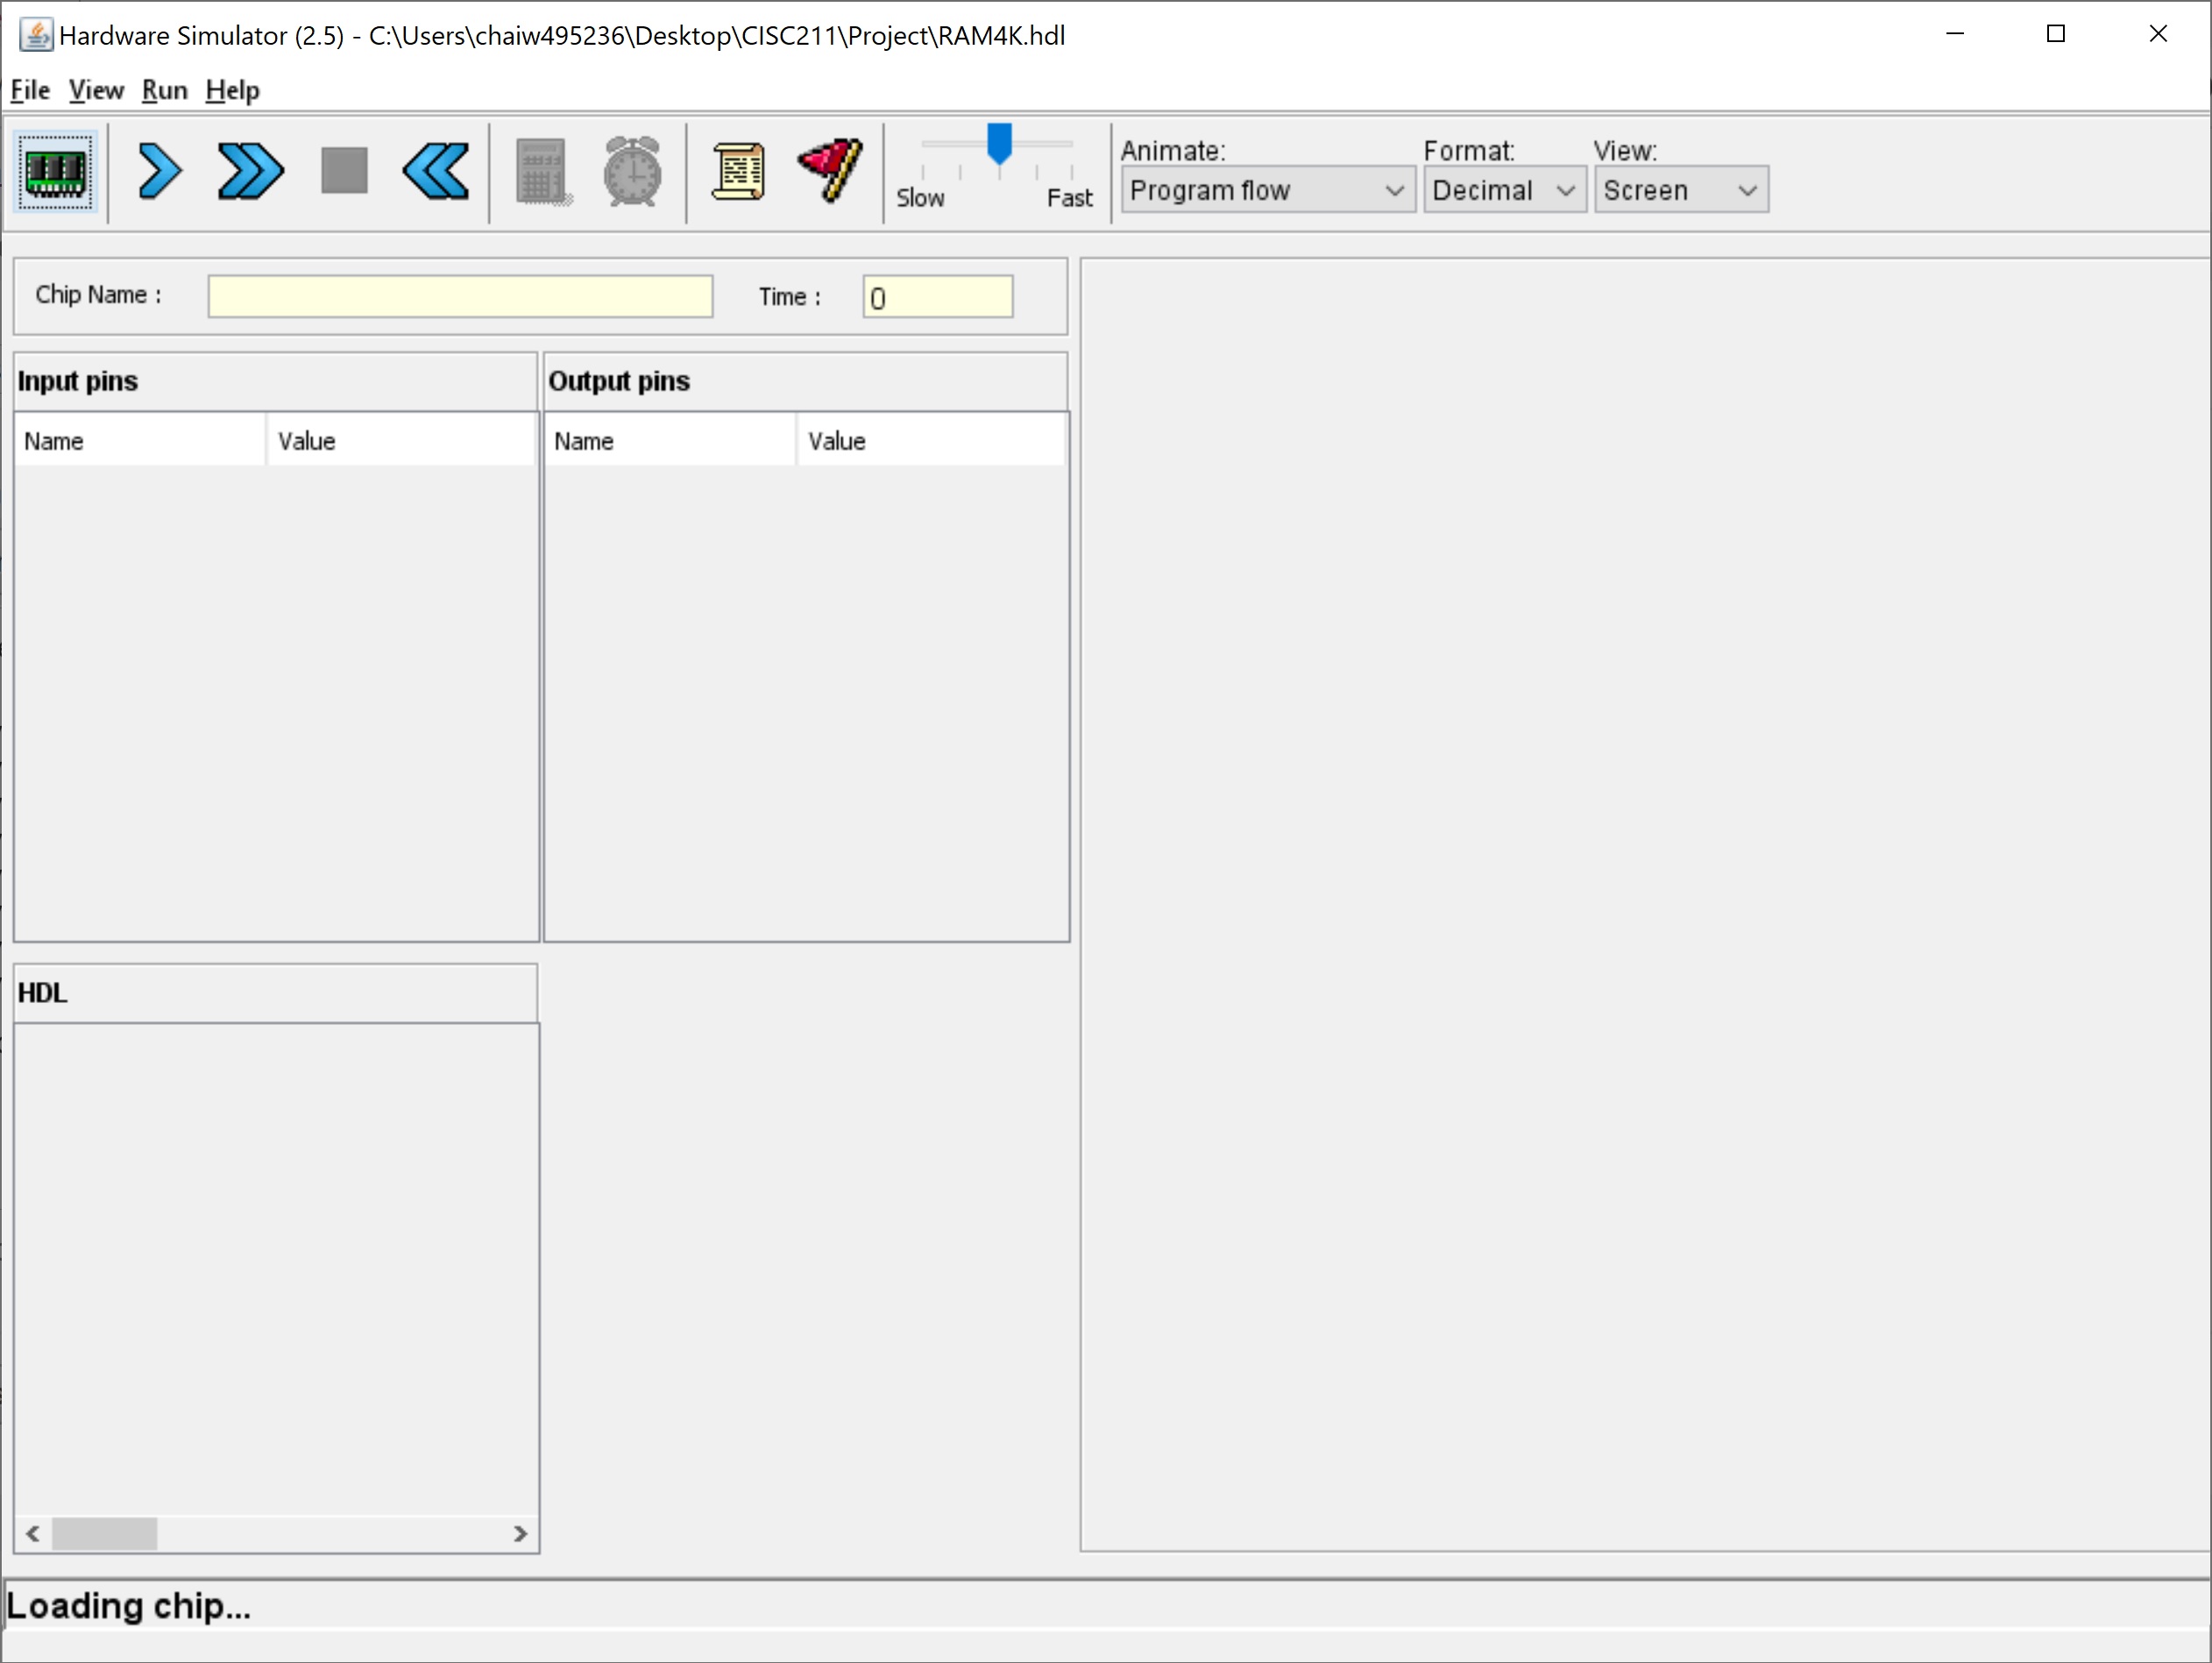Click the Eval calculator icon
Viewport: 2212px width, 1663px height.
[x=543, y=172]
